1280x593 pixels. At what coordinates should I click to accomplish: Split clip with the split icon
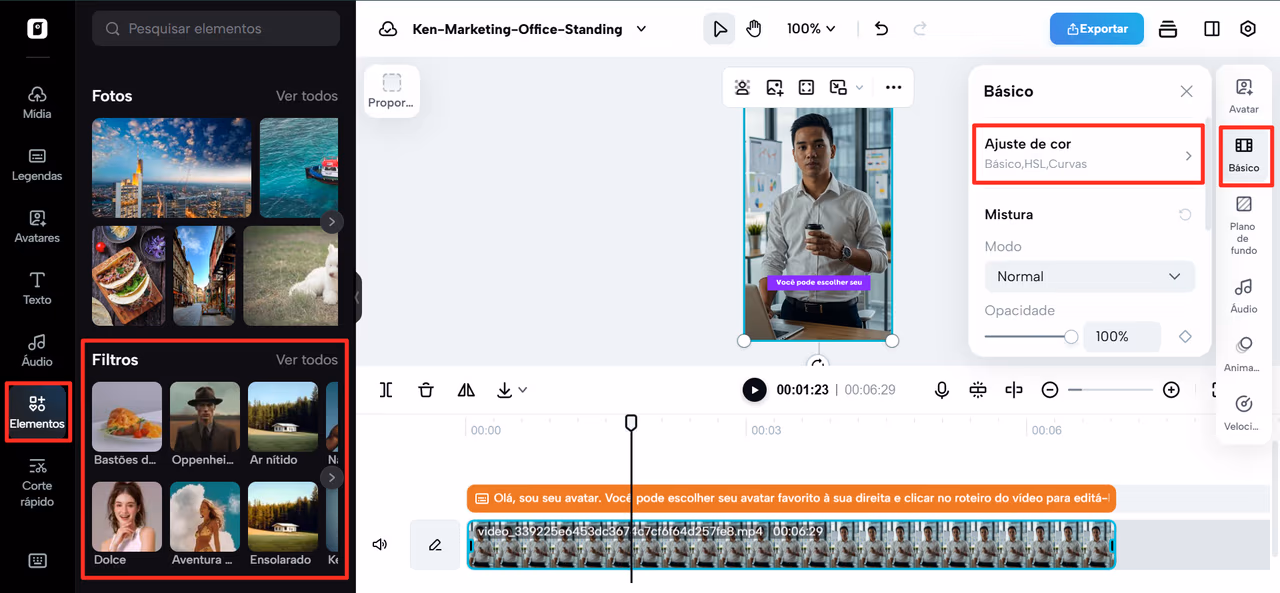tap(386, 390)
